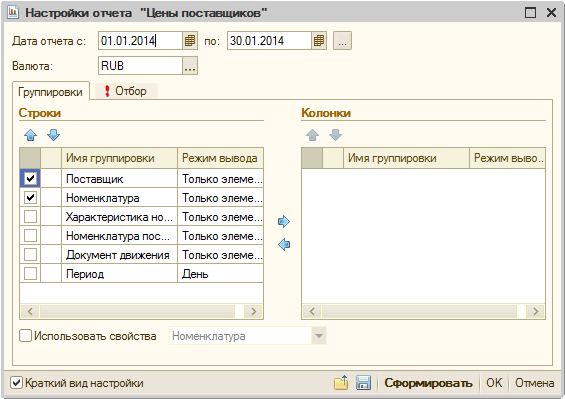Open calendar for report end date

pyautogui.click(x=319, y=41)
